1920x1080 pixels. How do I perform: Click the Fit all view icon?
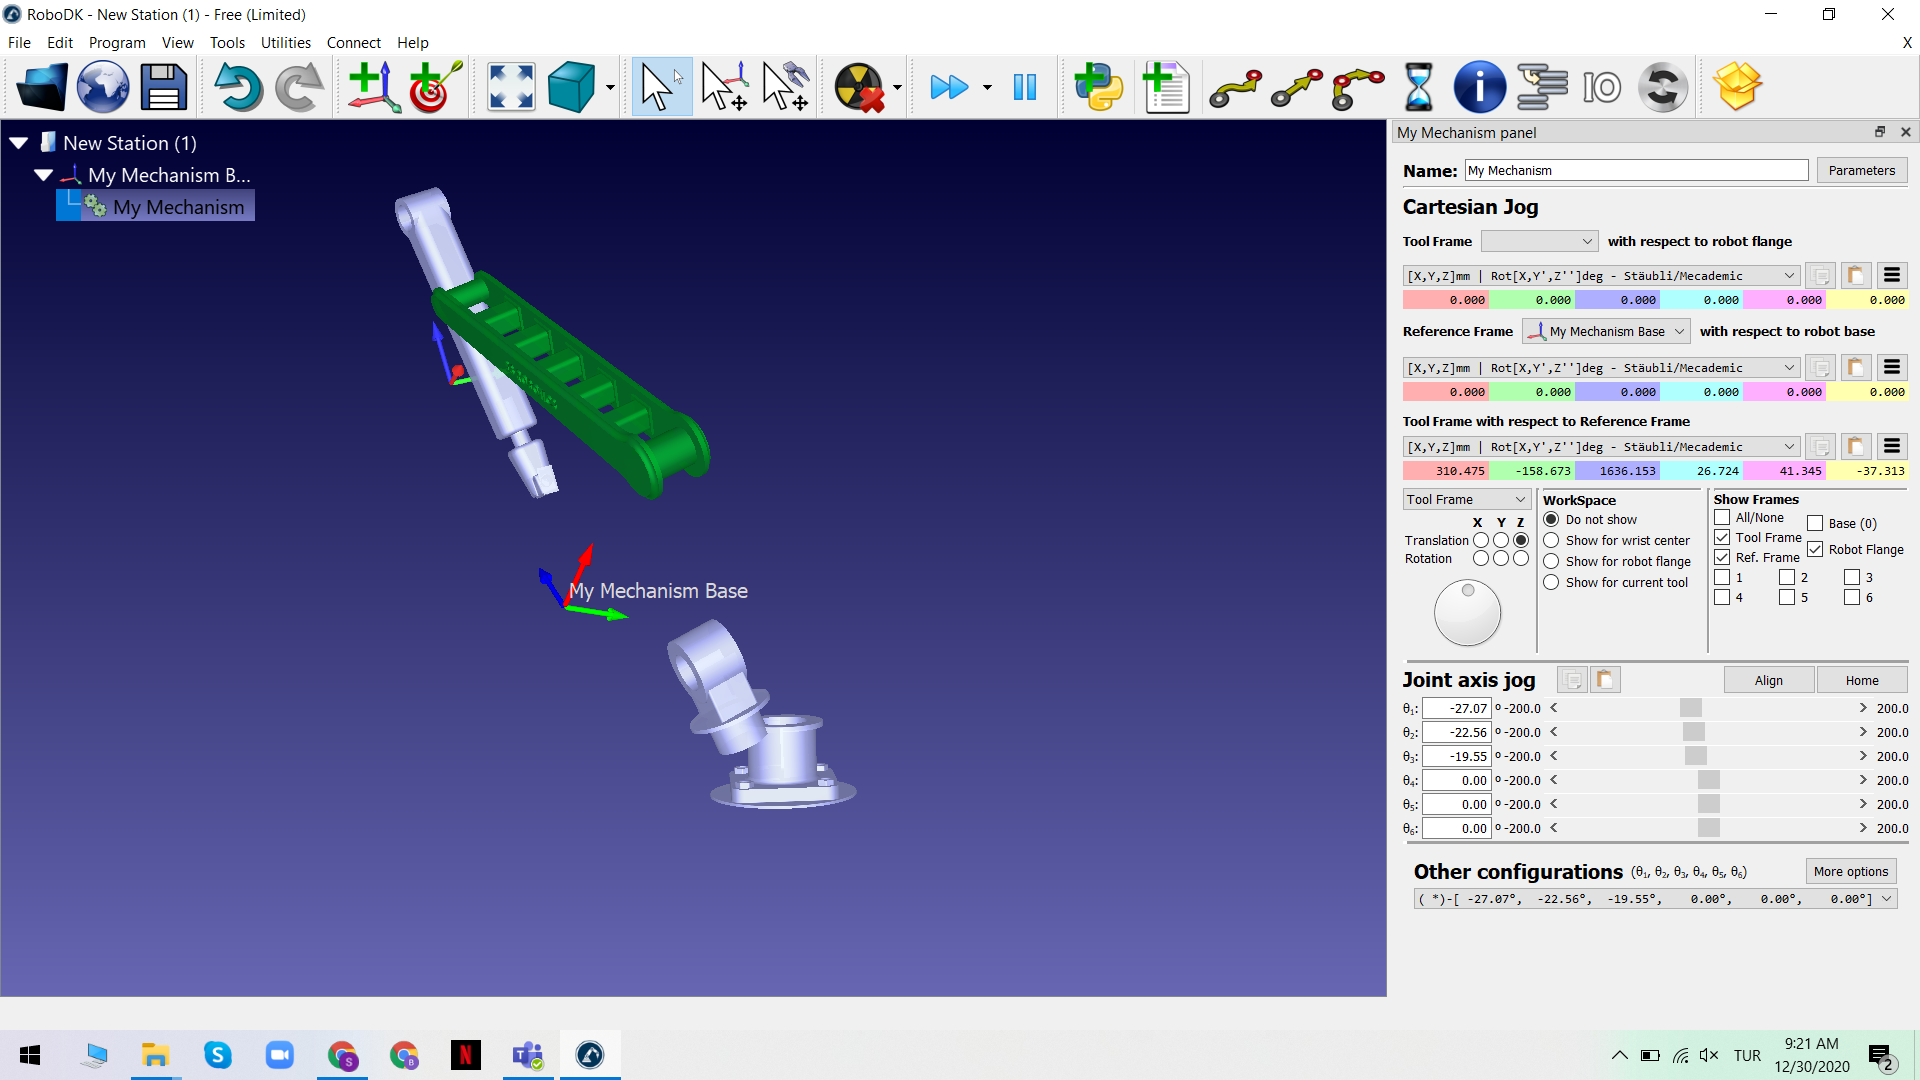click(511, 88)
